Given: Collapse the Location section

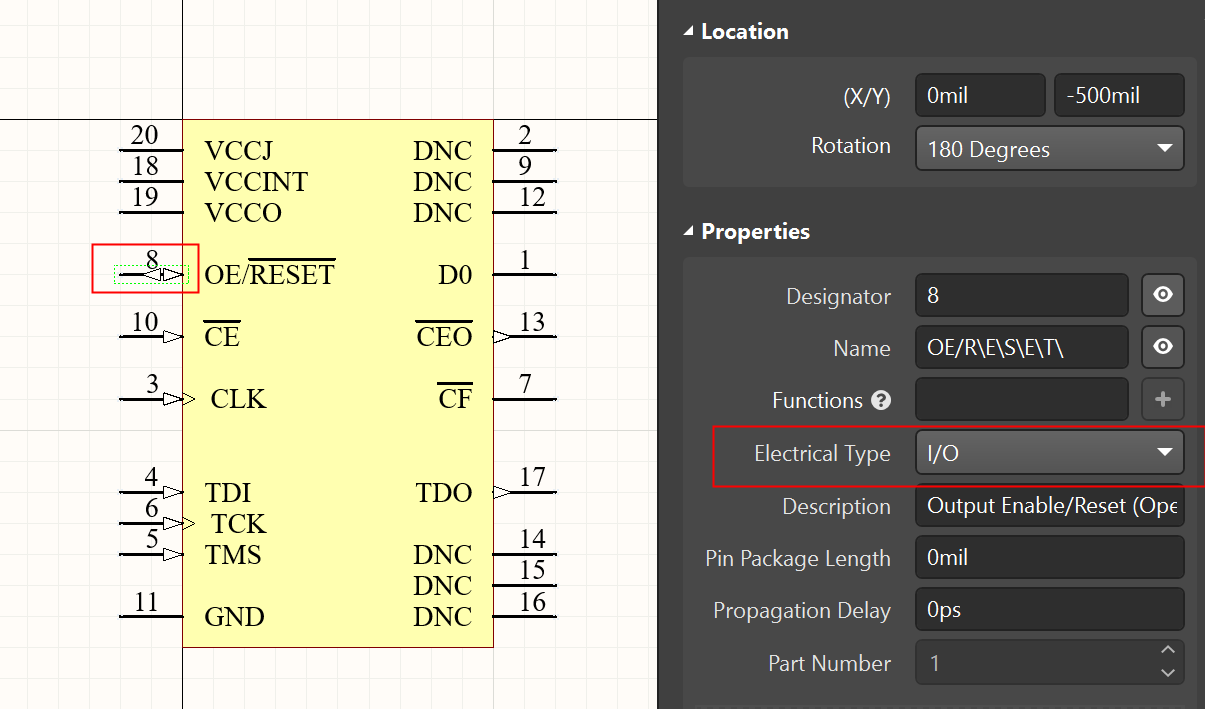Looking at the screenshot, I should (x=688, y=32).
